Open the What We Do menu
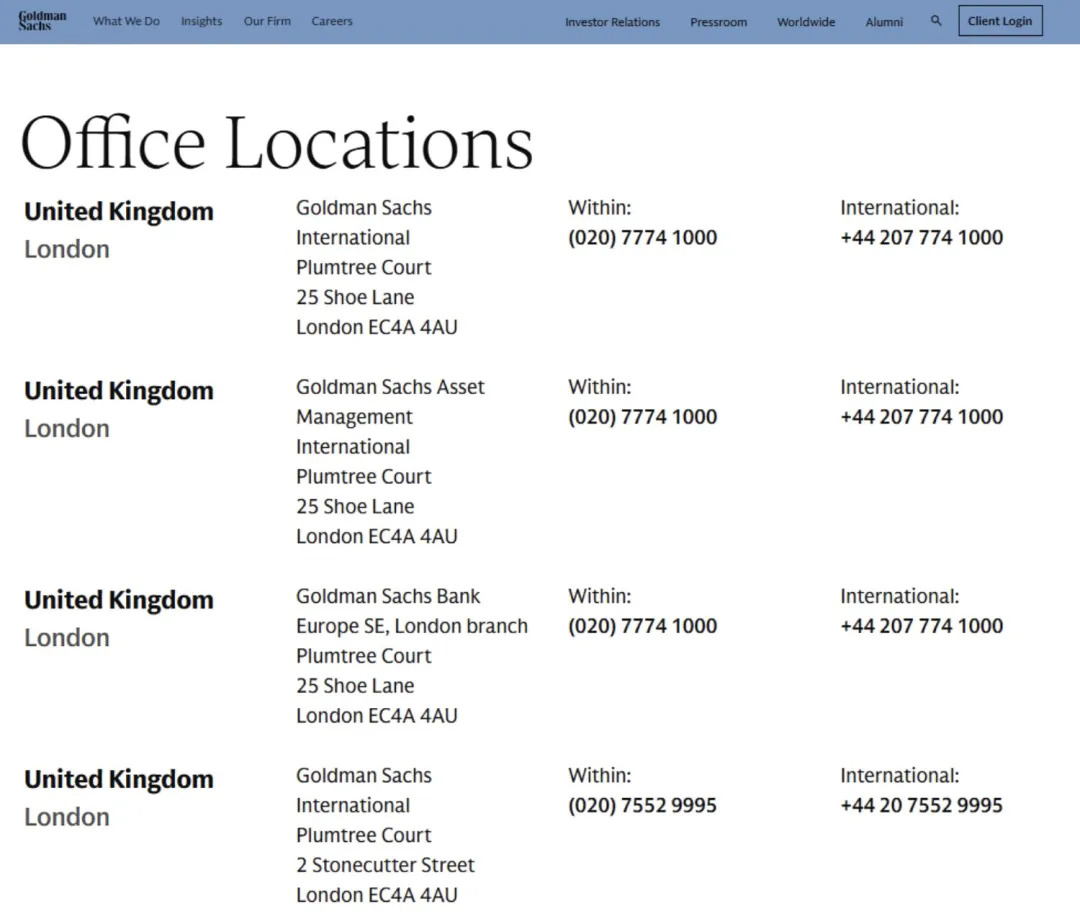 click(126, 21)
